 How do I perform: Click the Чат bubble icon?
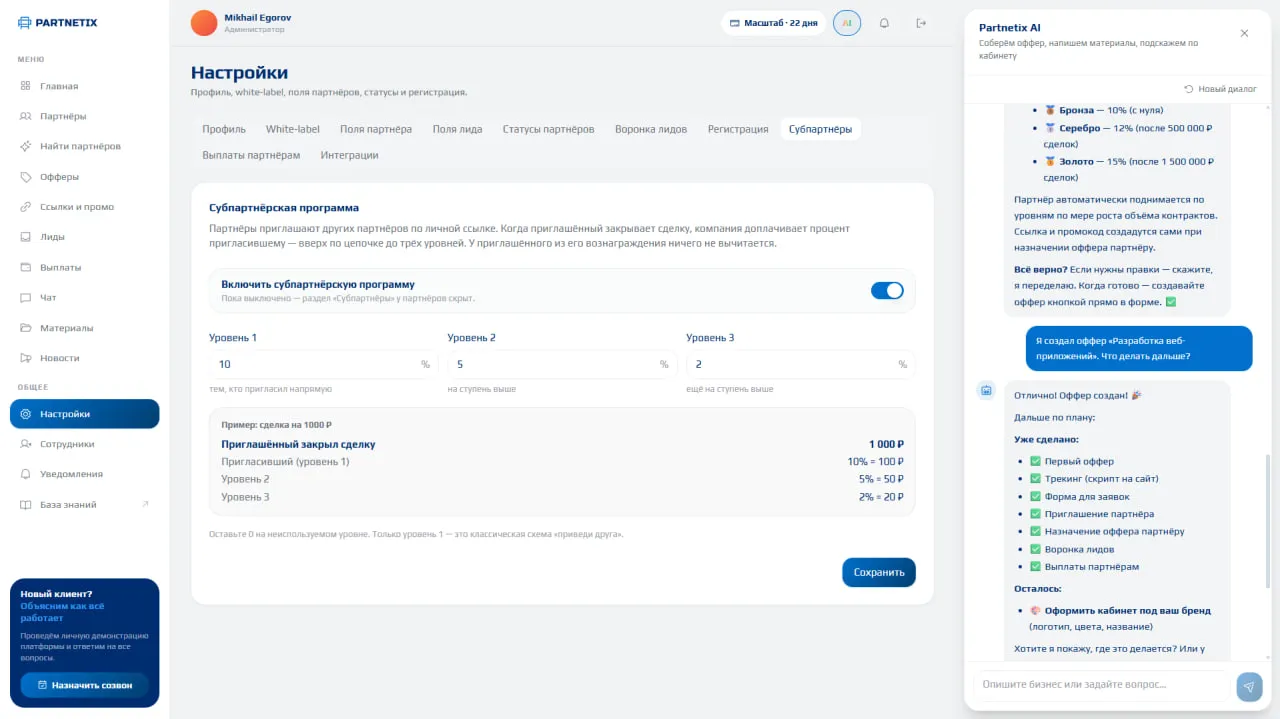(26, 298)
